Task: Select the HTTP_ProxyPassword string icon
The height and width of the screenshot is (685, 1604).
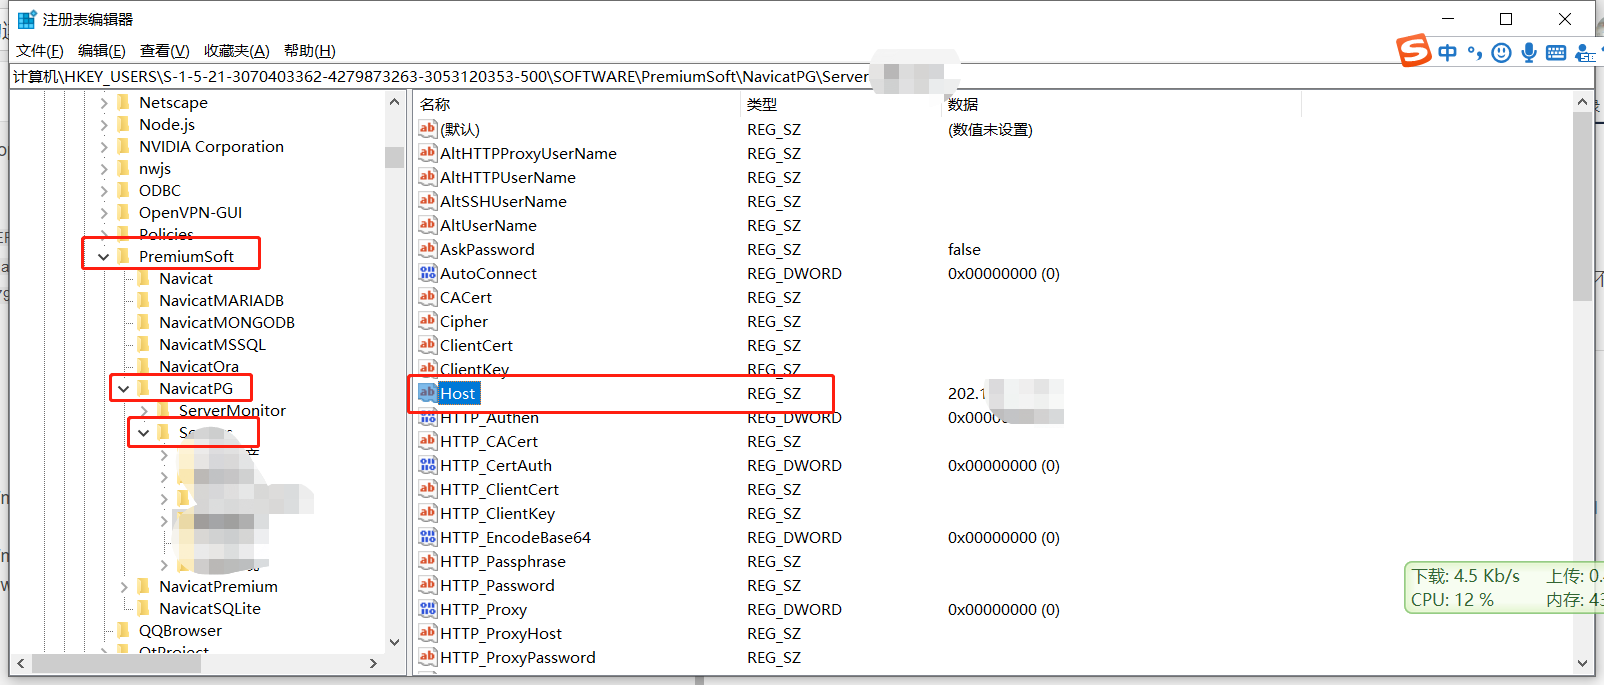Action: coord(428,657)
